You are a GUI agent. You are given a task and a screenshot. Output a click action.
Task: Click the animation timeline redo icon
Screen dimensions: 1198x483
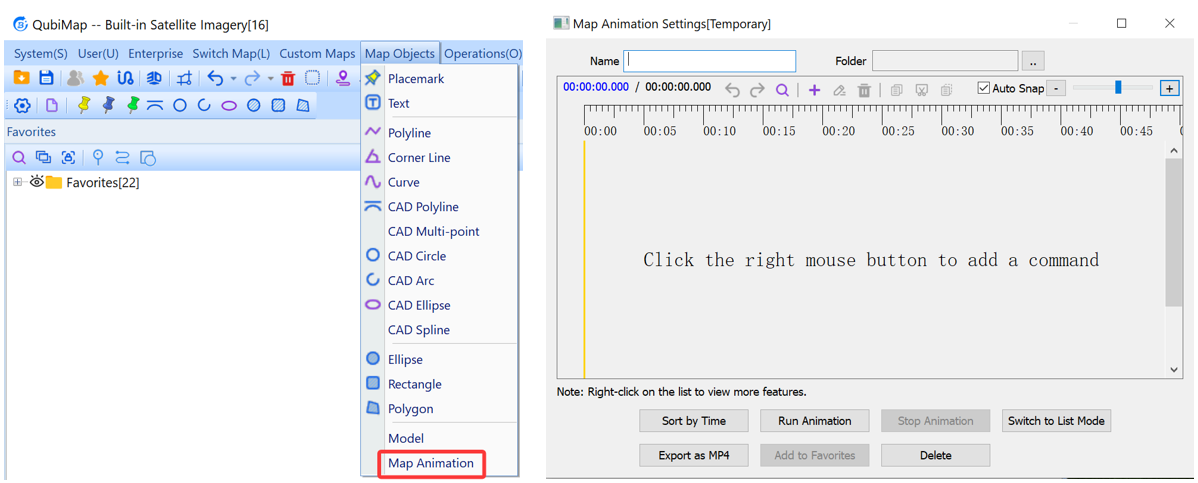[x=757, y=89]
